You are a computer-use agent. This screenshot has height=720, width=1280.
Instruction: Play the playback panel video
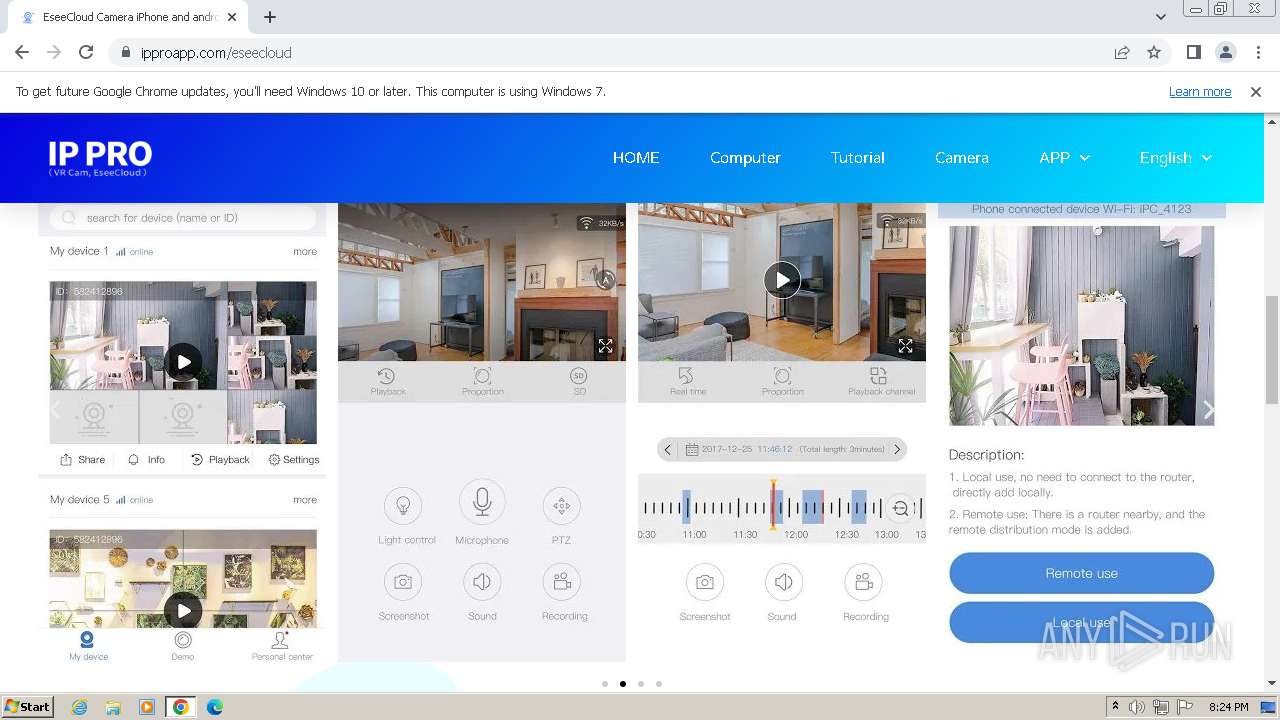click(782, 280)
